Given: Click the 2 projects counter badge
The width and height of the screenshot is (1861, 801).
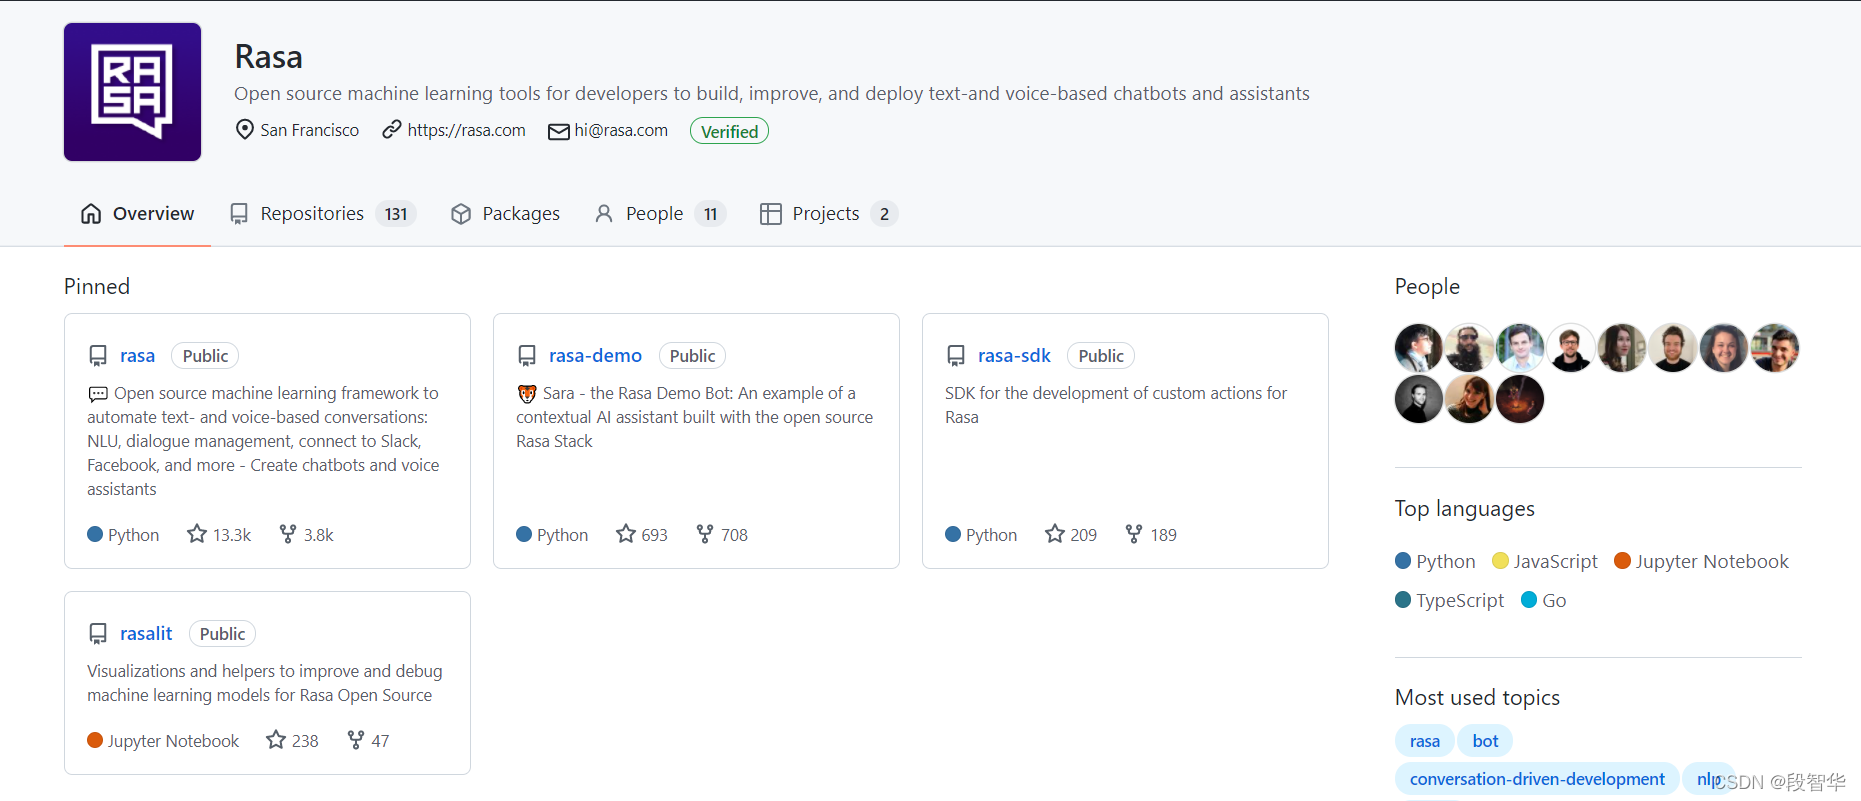Looking at the screenshot, I should click(884, 214).
